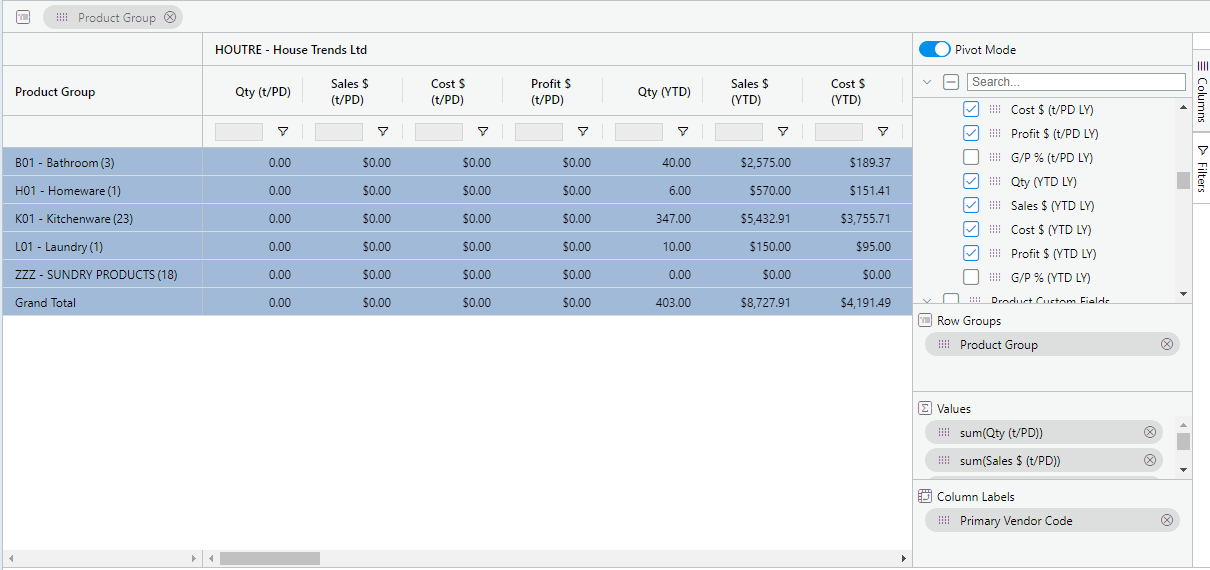Screen dimensions: 1210x570
Task: Remove Product Group chip from top bar
Action: (x=170, y=17)
